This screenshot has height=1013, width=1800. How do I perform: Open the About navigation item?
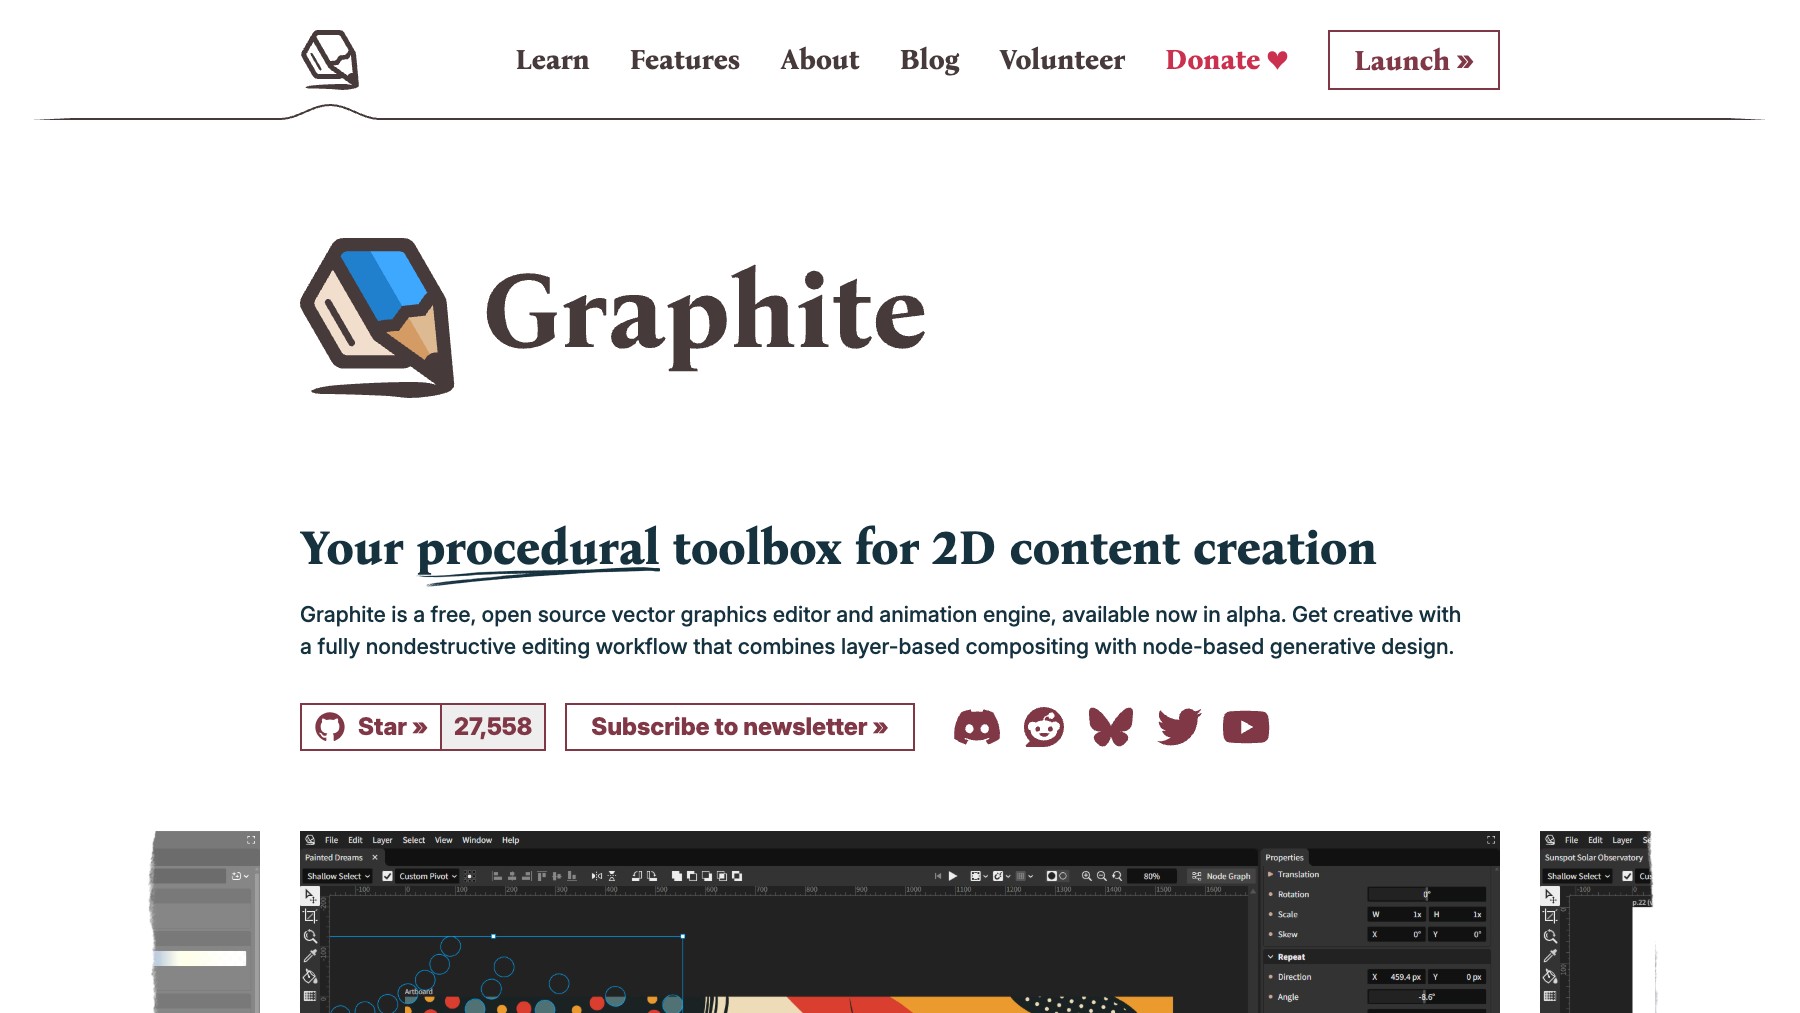coord(820,60)
